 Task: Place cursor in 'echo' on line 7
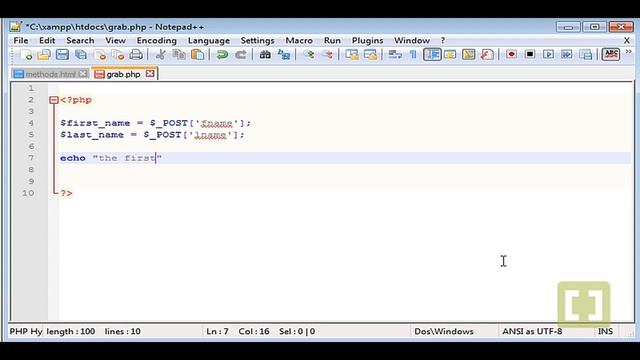coord(73,158)
